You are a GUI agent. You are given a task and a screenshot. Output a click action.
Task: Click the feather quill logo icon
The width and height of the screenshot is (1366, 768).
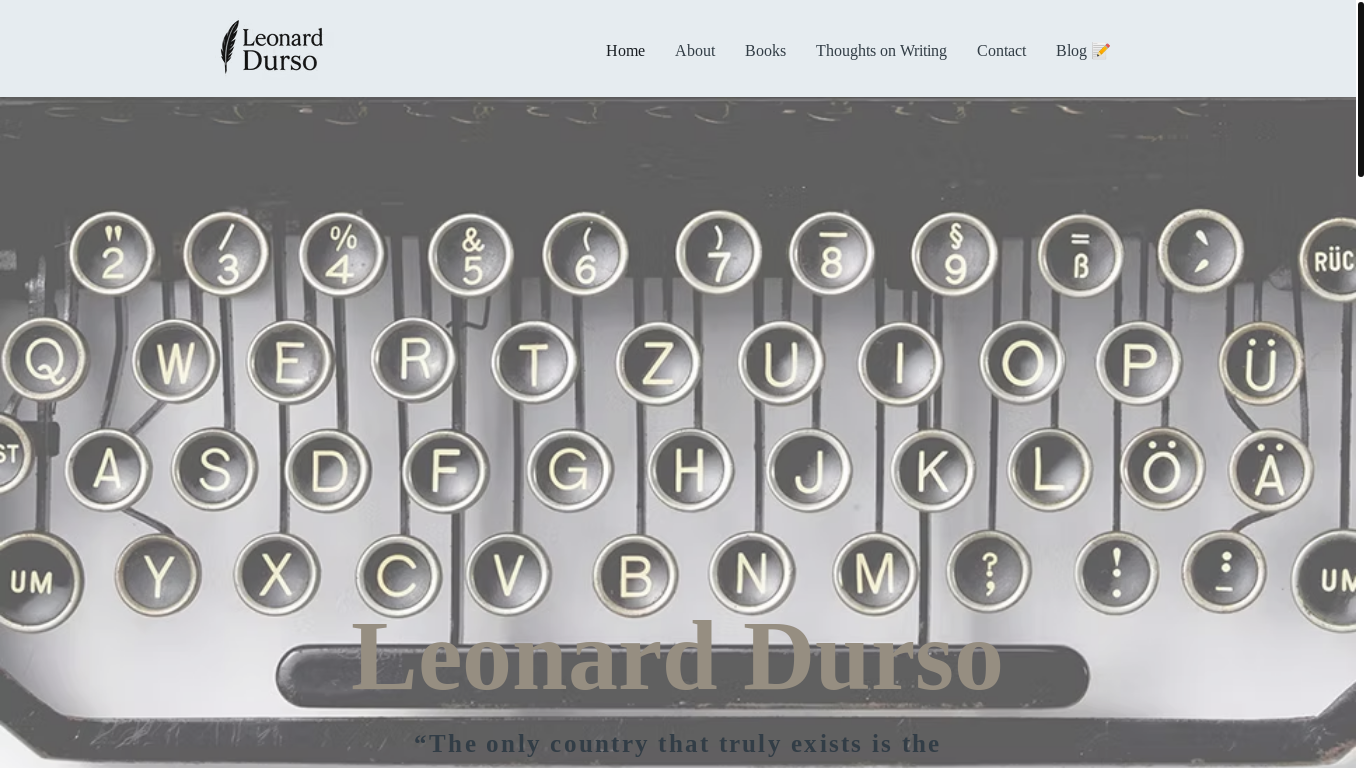point(230,47)
